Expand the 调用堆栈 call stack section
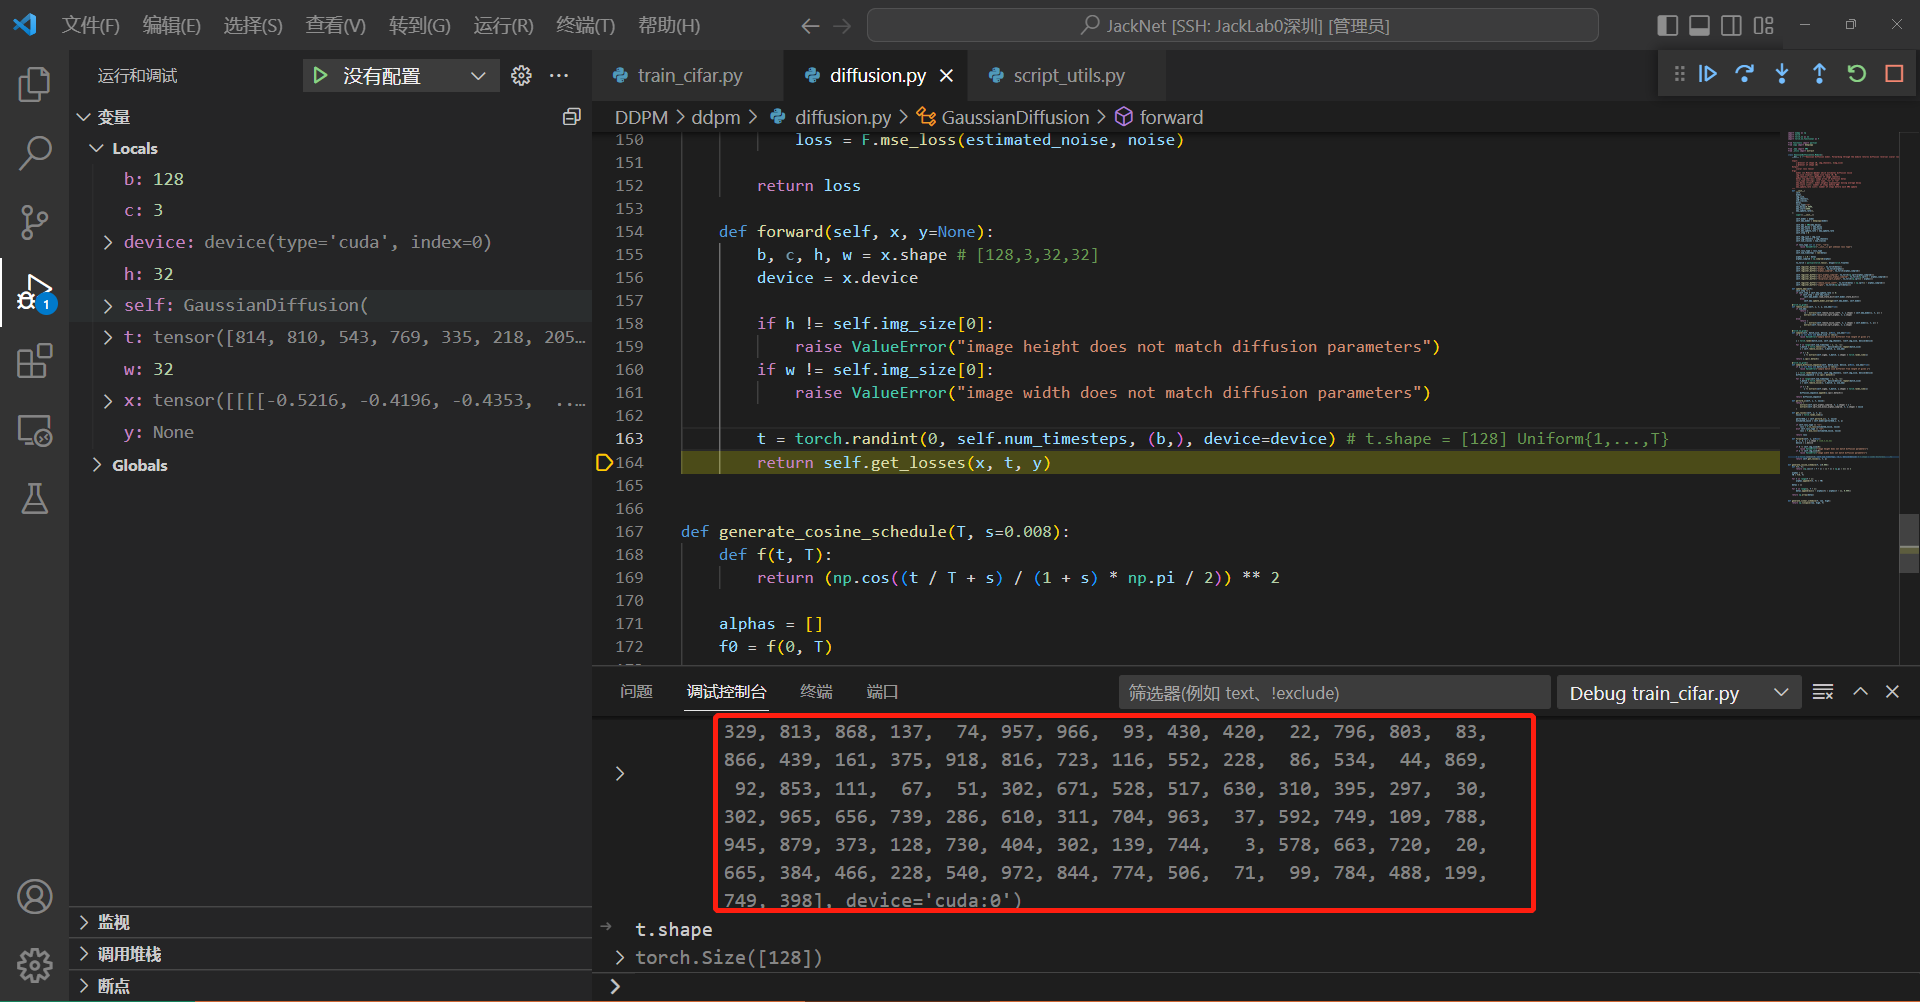 pyautogui.click(x=84, y=954)
